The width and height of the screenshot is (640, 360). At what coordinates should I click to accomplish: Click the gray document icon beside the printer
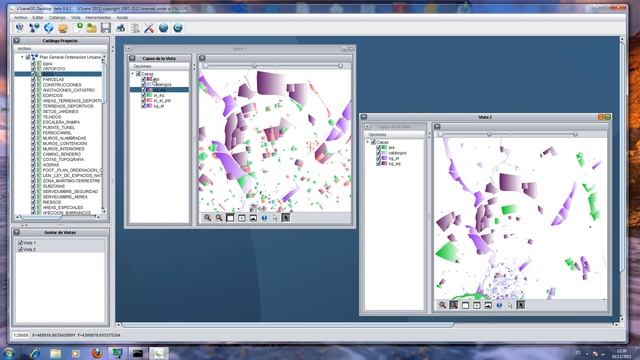click(x=135, y=28)
